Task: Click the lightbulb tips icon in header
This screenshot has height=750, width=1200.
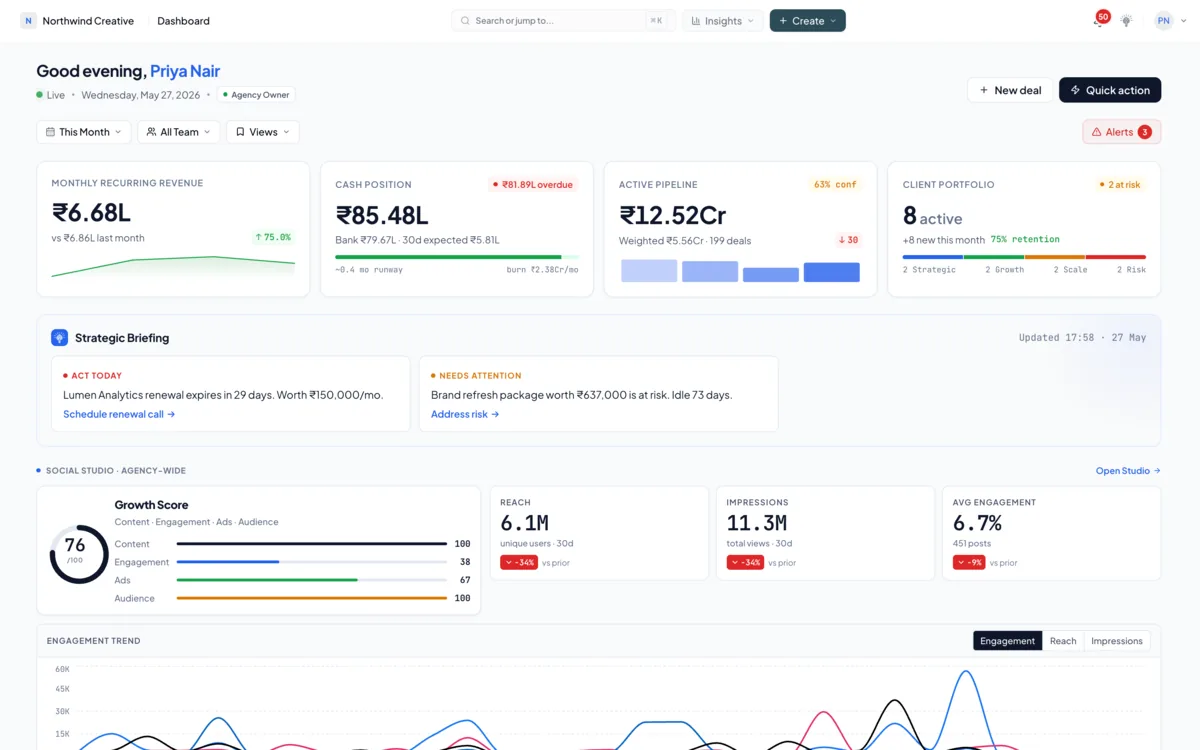Action: 1127,21
